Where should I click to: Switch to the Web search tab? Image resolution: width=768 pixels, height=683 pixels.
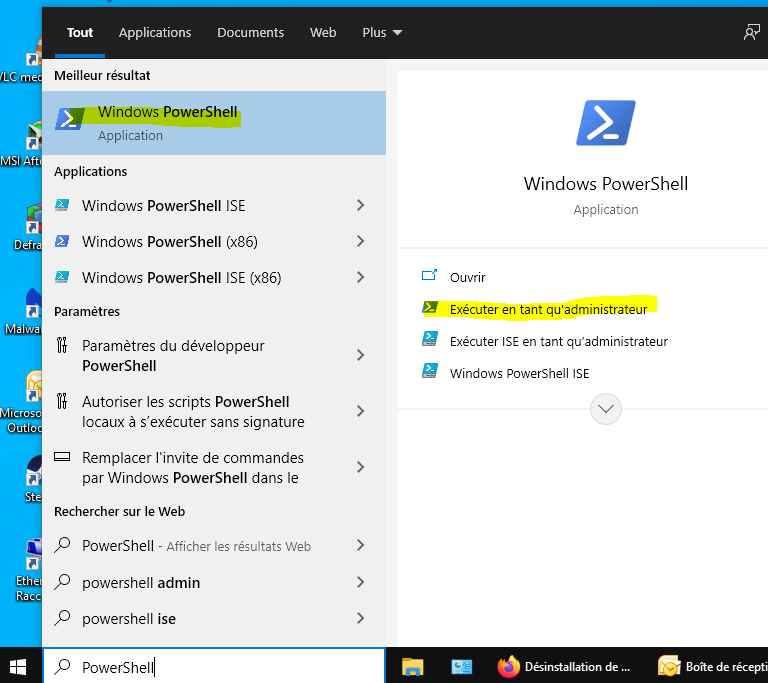[x=323, y=32]
